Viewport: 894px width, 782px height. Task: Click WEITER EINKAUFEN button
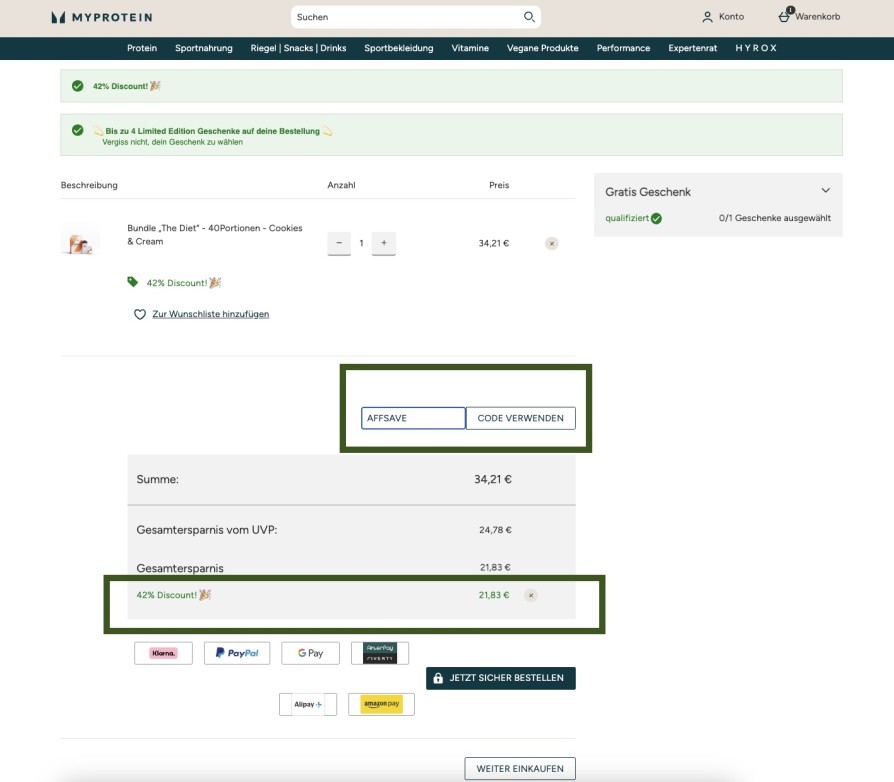(520, 768)
